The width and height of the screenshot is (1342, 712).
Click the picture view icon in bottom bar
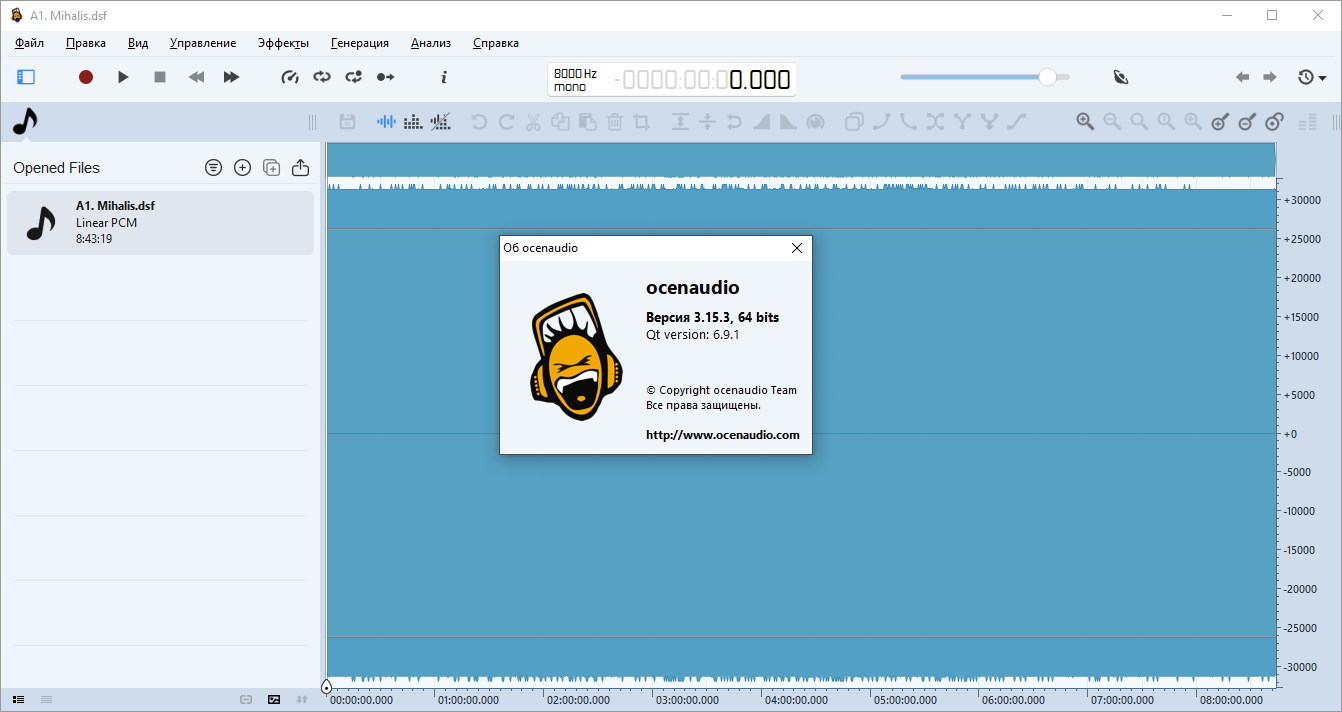coord(274,699)
